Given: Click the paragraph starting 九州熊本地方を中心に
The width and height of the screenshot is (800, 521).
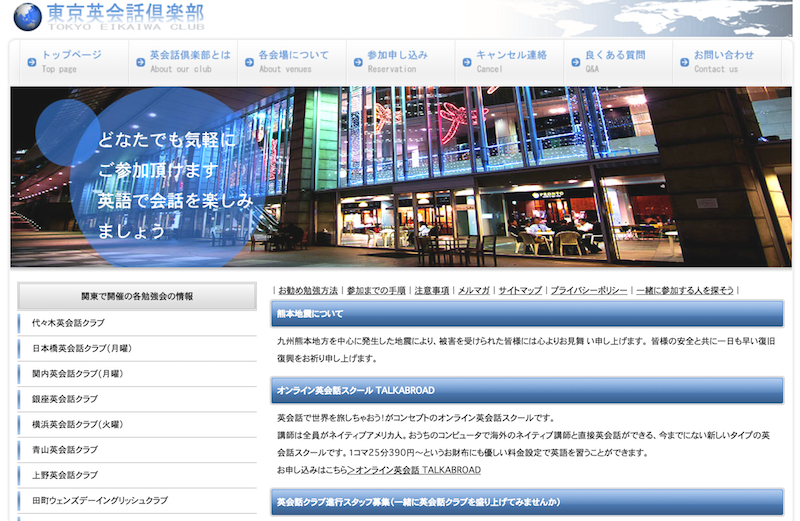Looking at the screenshot, I should 526,350.
